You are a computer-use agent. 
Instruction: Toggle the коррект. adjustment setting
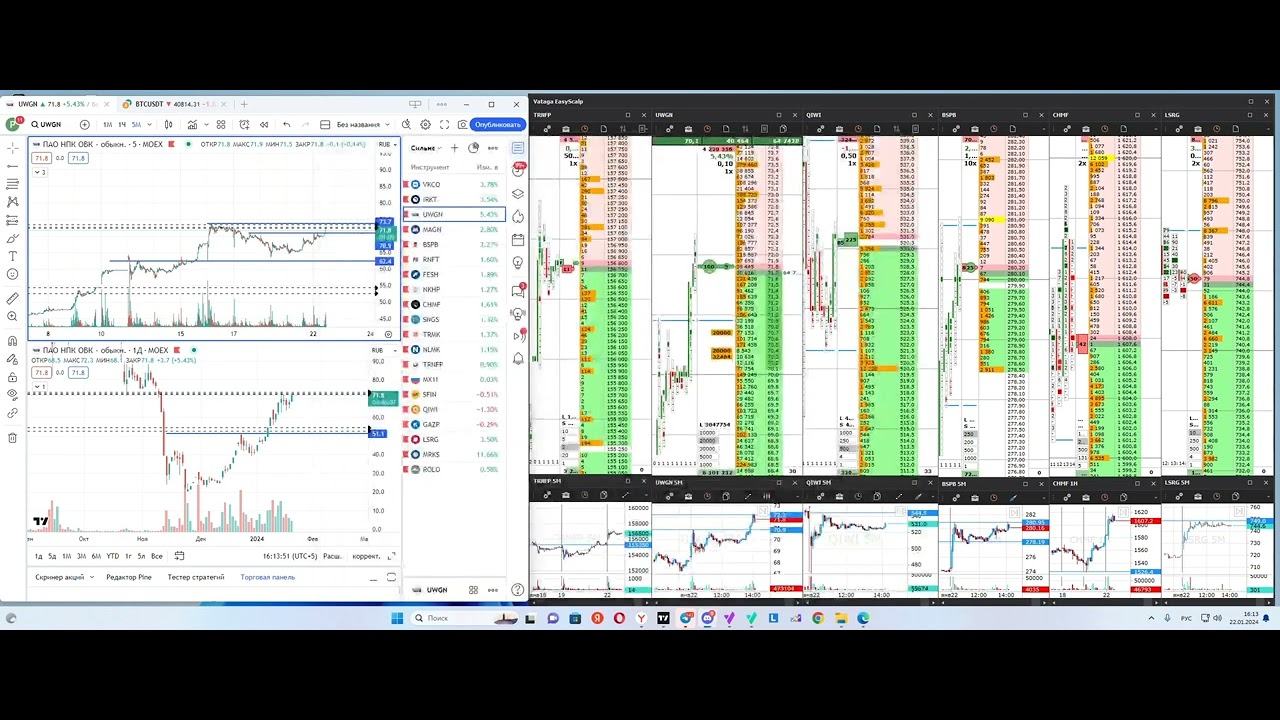click(366, 556)
